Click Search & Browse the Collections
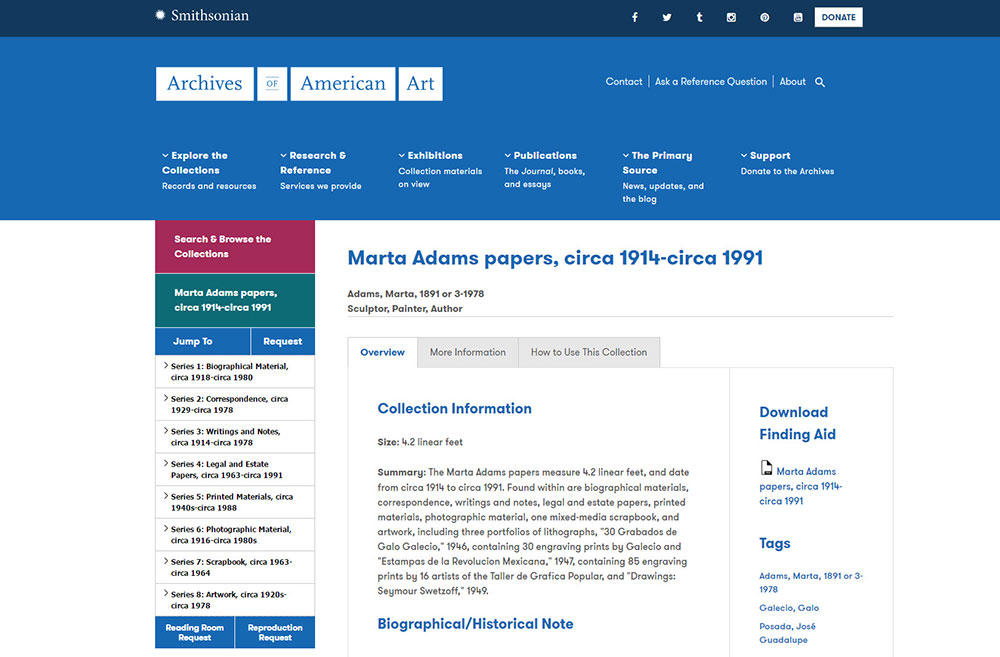The height and width of the screenshot is (657, 1000). (235, 246)
